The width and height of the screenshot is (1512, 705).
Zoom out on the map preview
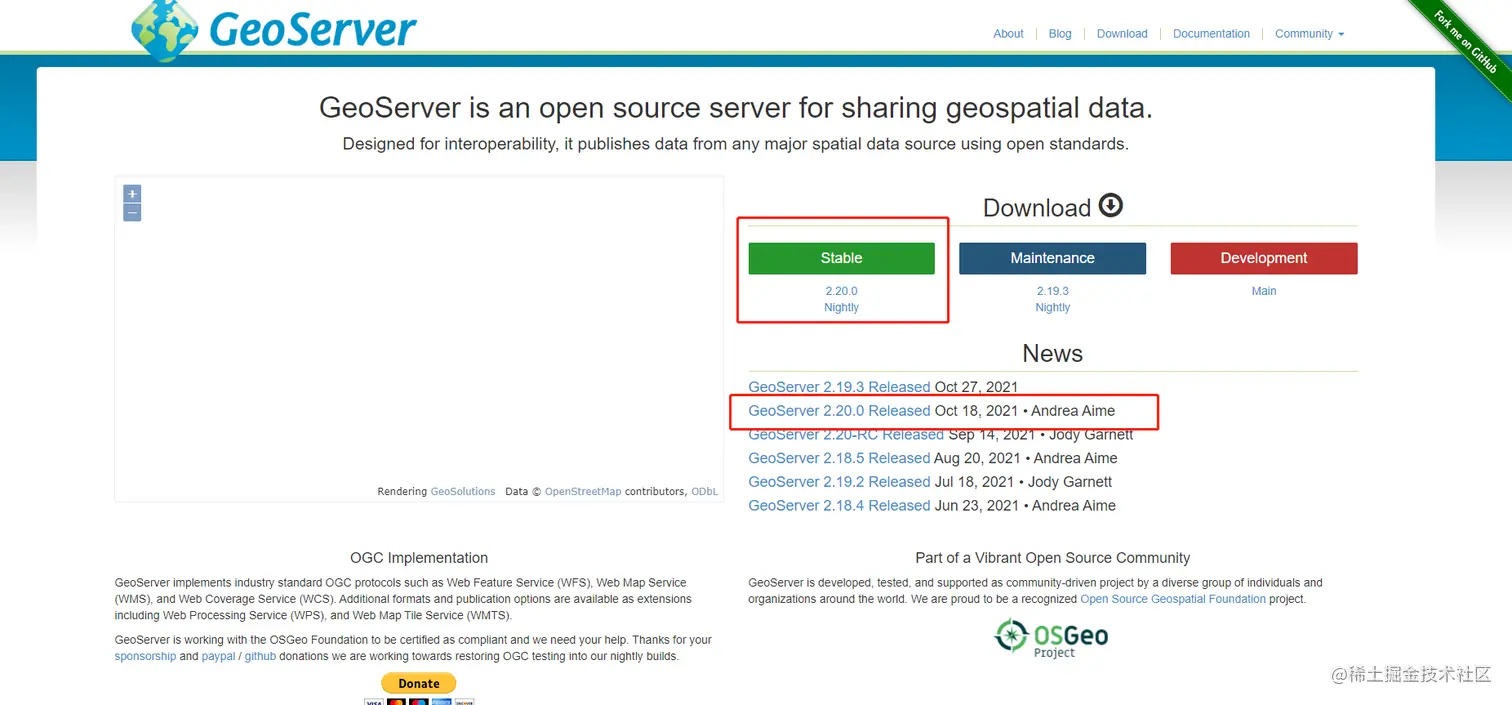(132, 212)
